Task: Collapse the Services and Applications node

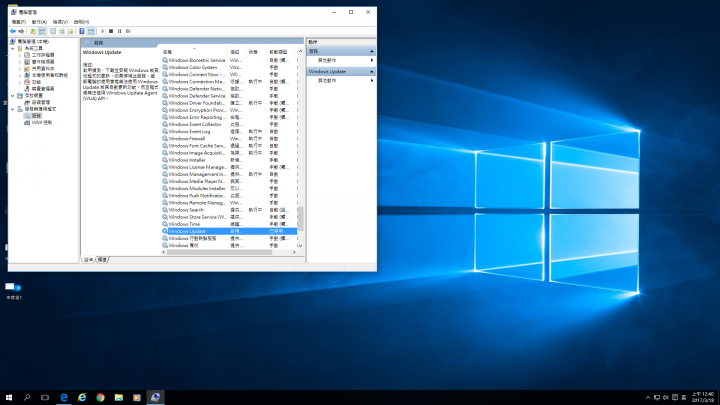Action: (13, 109)
